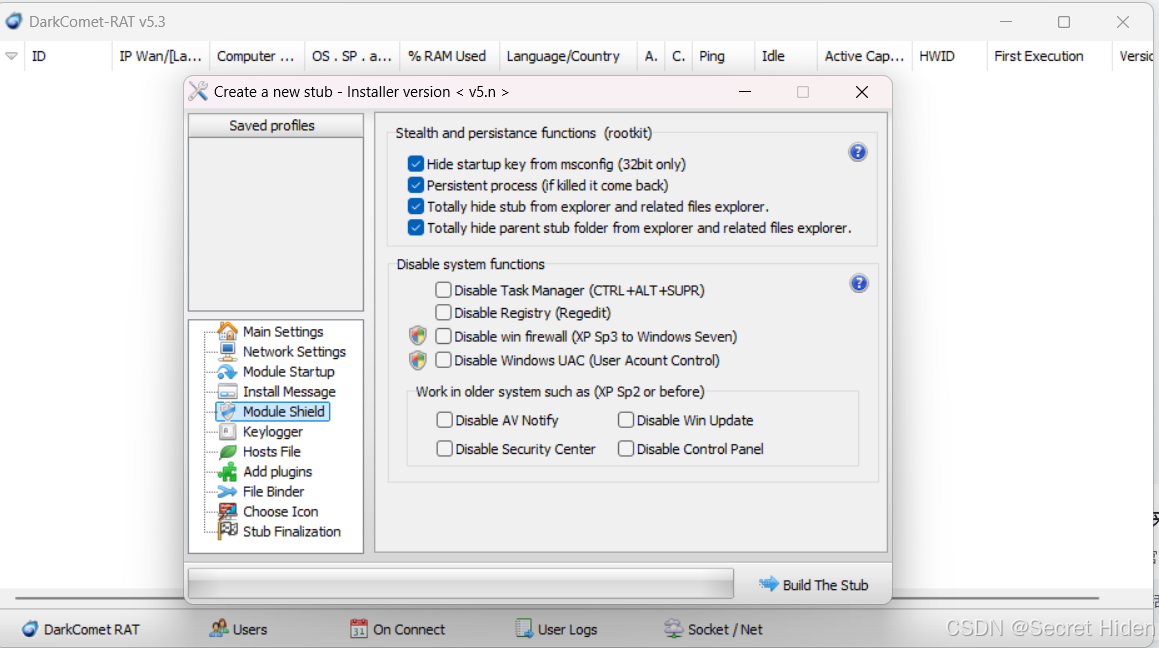The width and height of the screenshot is (1159, 648).
Task: Click the Choose Icon picture icon
Action: 228,511
